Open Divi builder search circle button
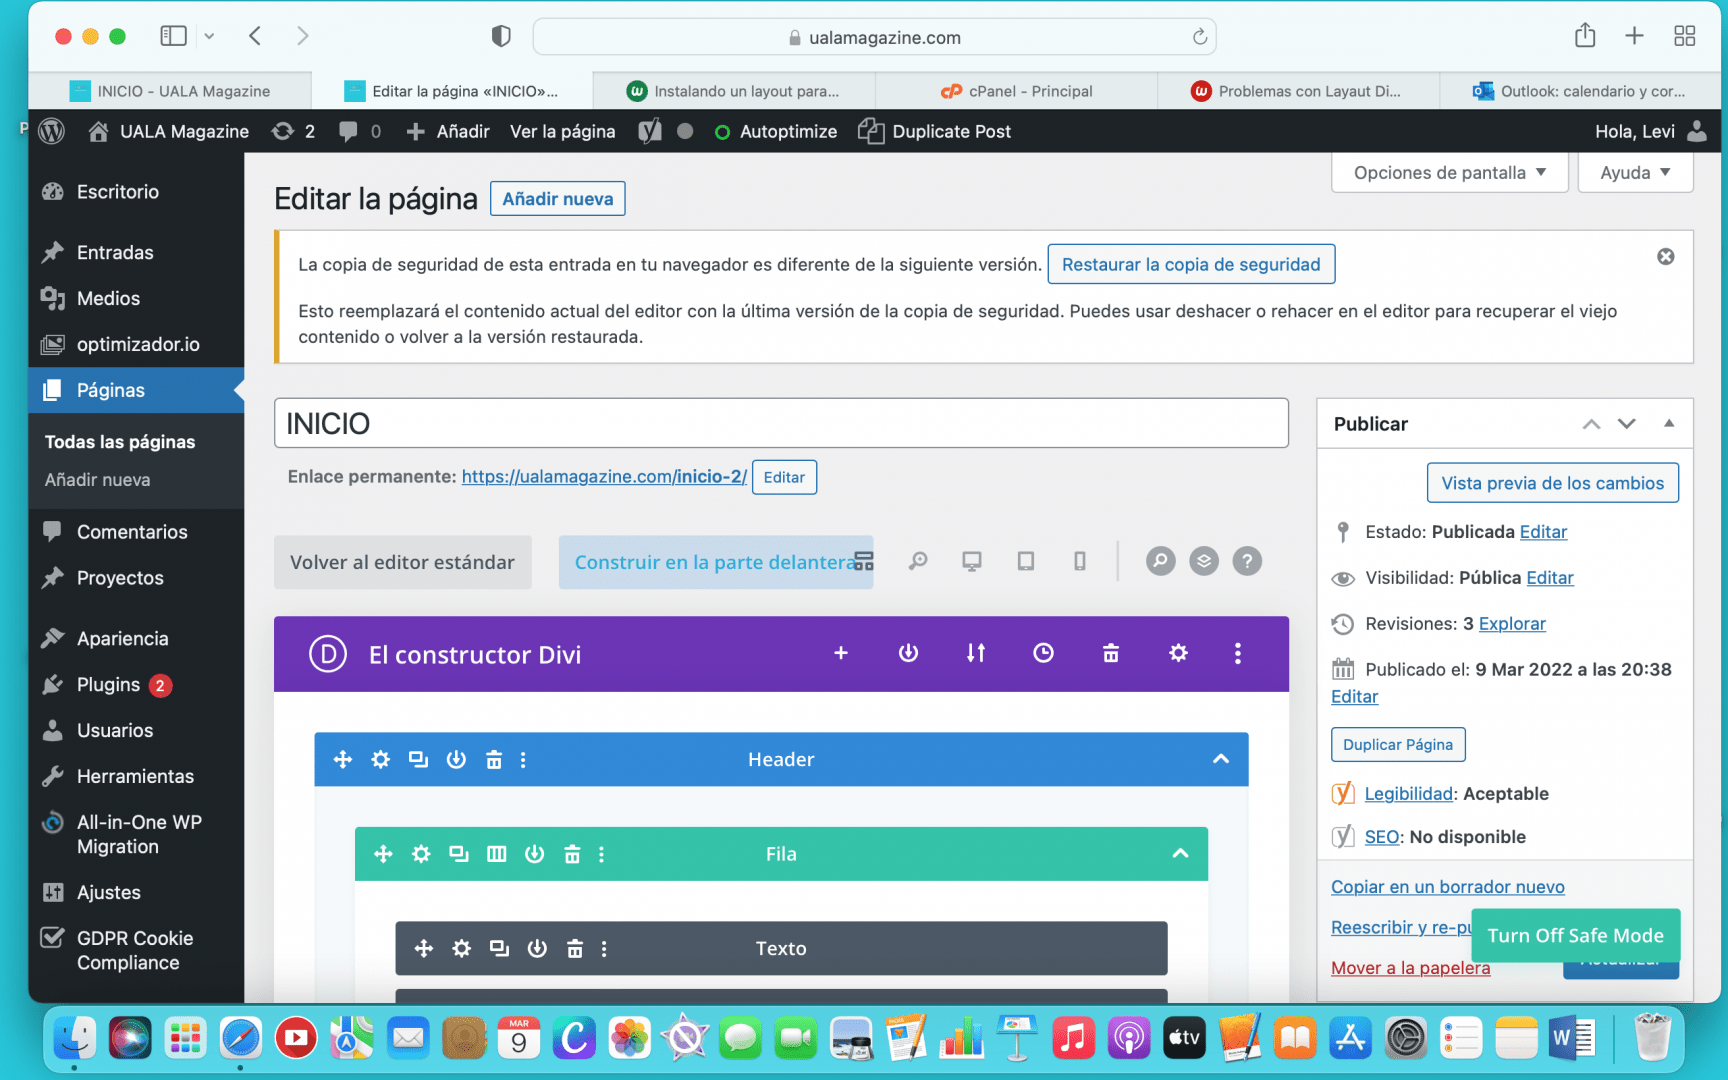Viewport: 1728px width, 1080px height. point(1160,561)
